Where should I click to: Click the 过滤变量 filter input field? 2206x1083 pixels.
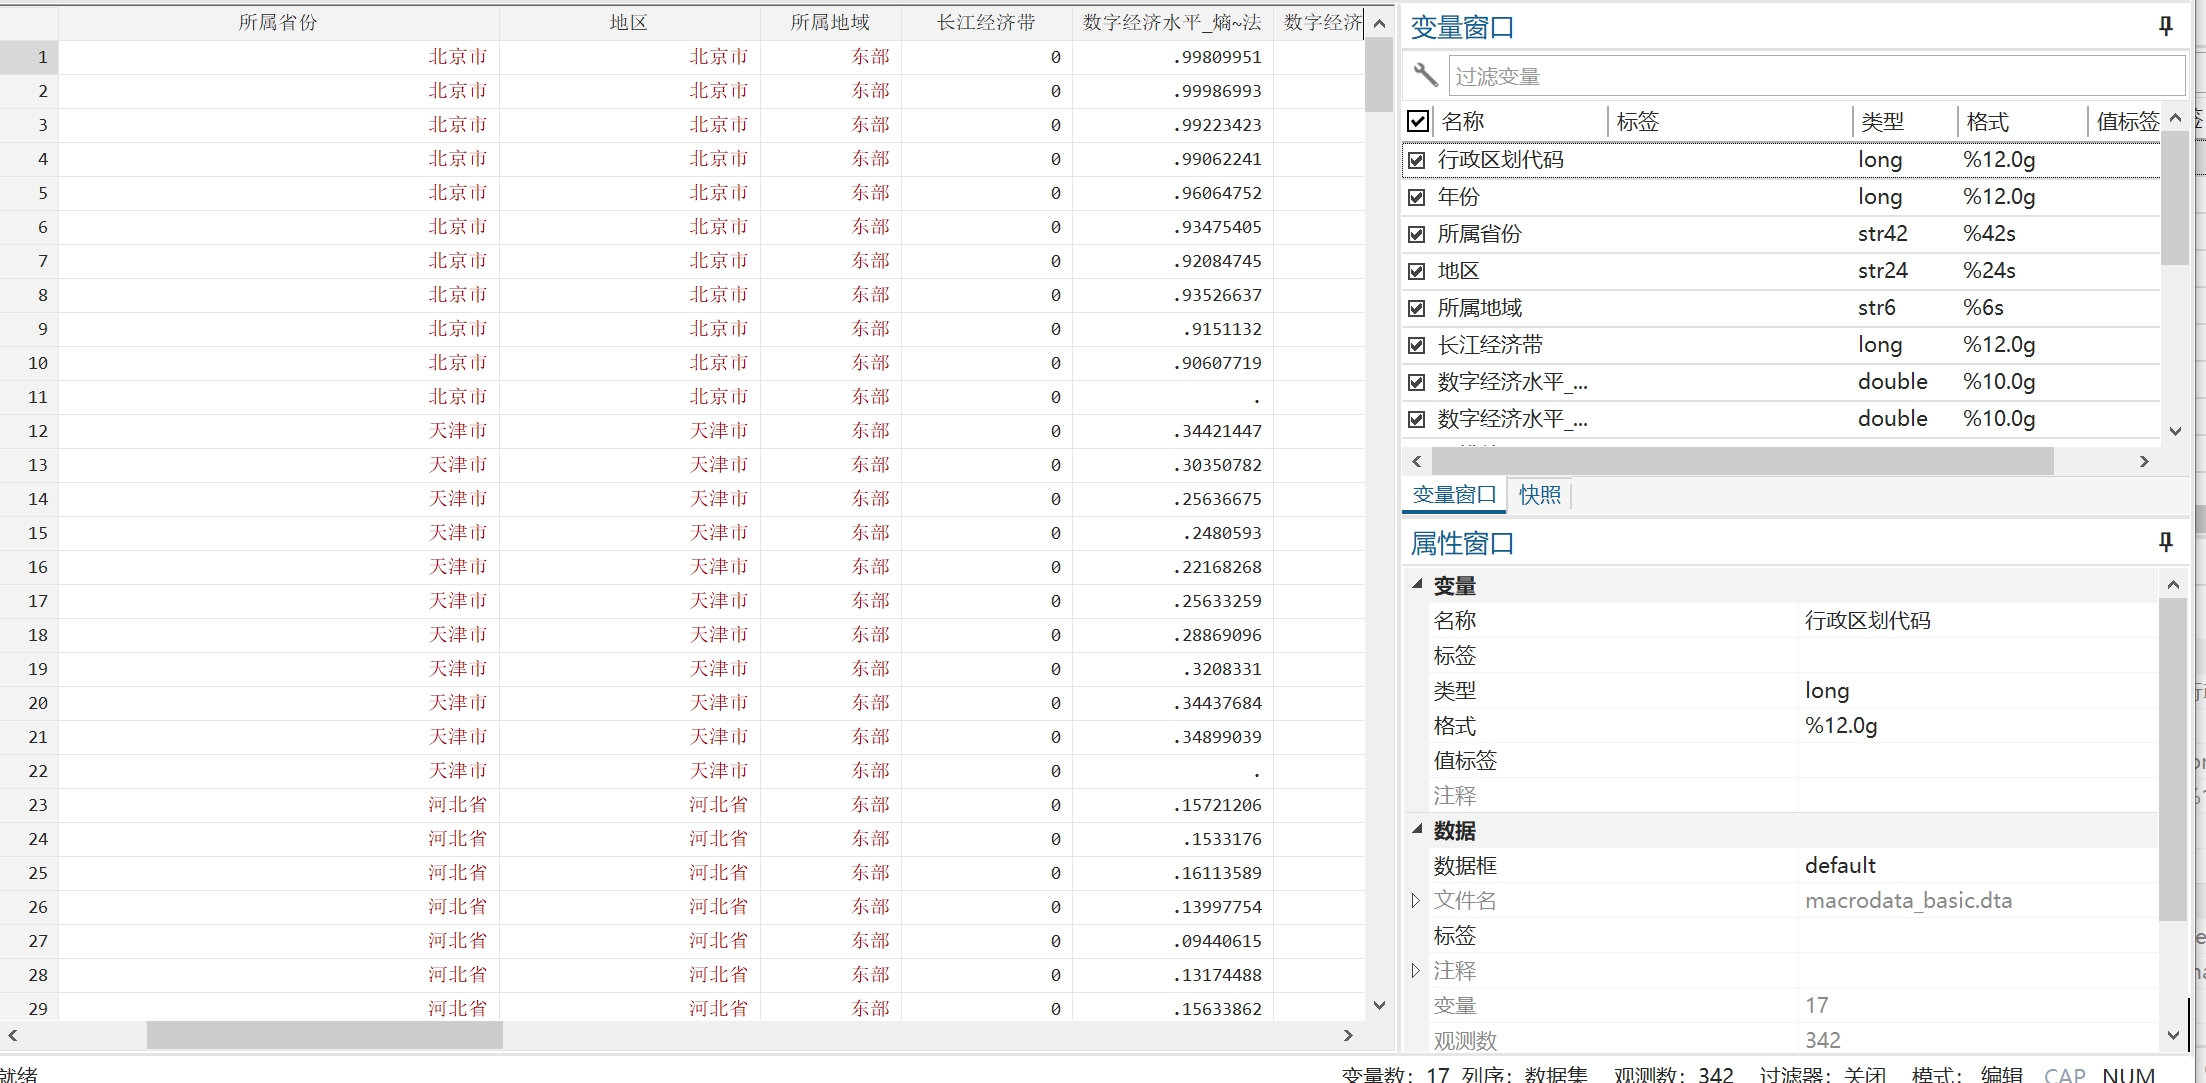(x=1815, y=76)
